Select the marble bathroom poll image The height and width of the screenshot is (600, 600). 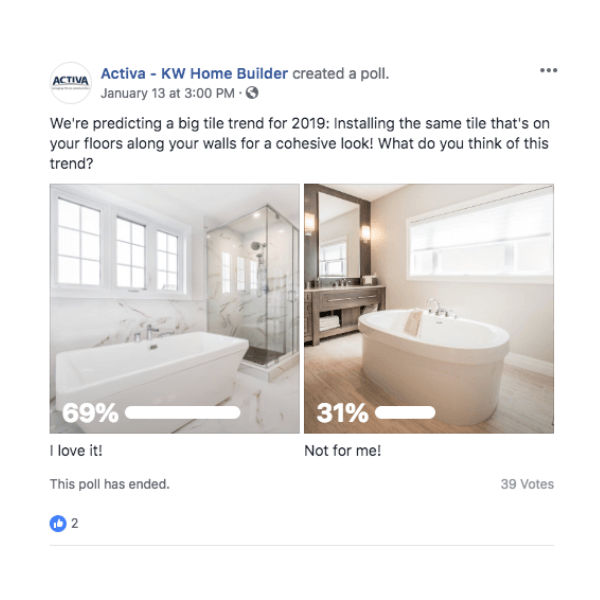[174, 308]
